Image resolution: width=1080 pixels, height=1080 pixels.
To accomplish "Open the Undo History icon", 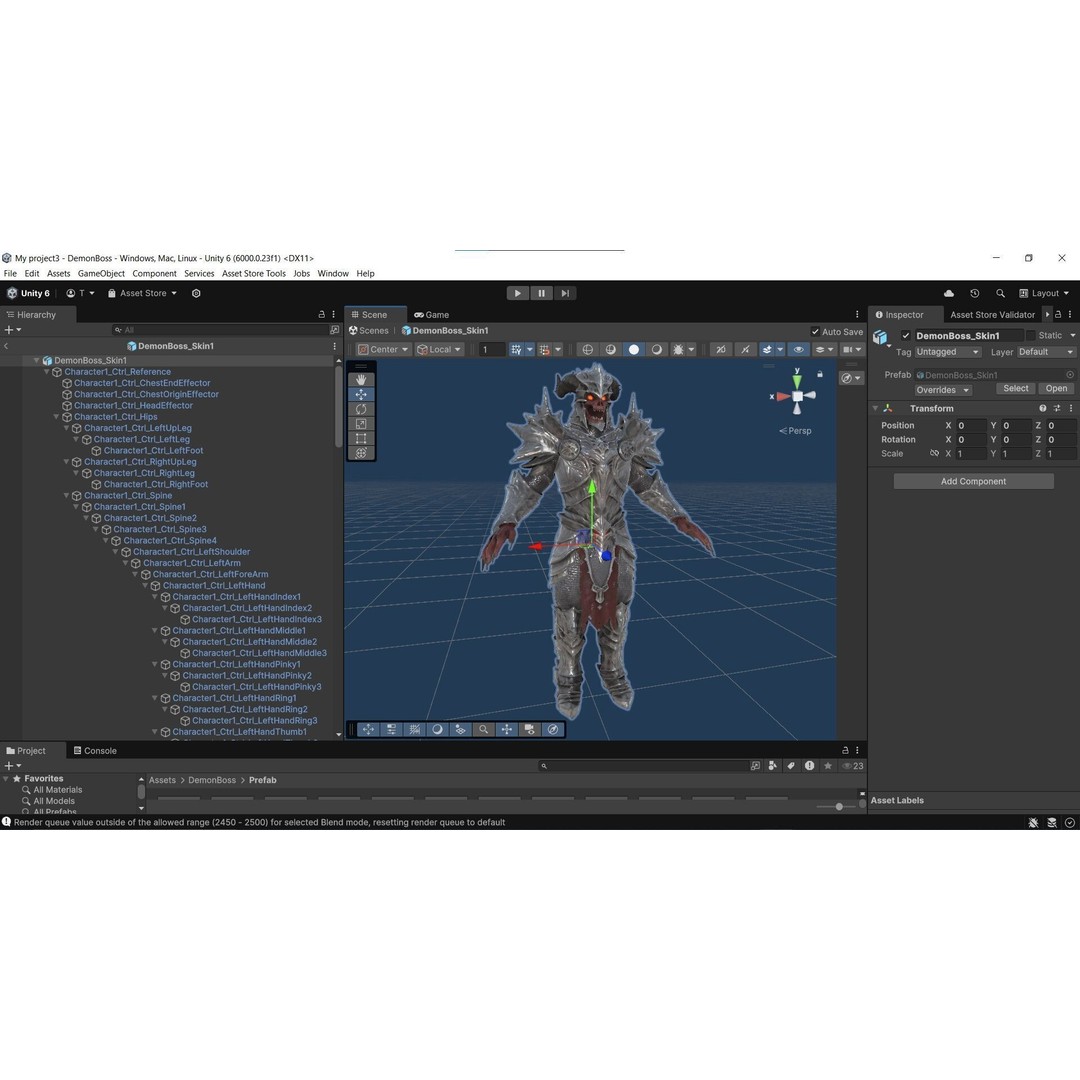I will point(975,293).
